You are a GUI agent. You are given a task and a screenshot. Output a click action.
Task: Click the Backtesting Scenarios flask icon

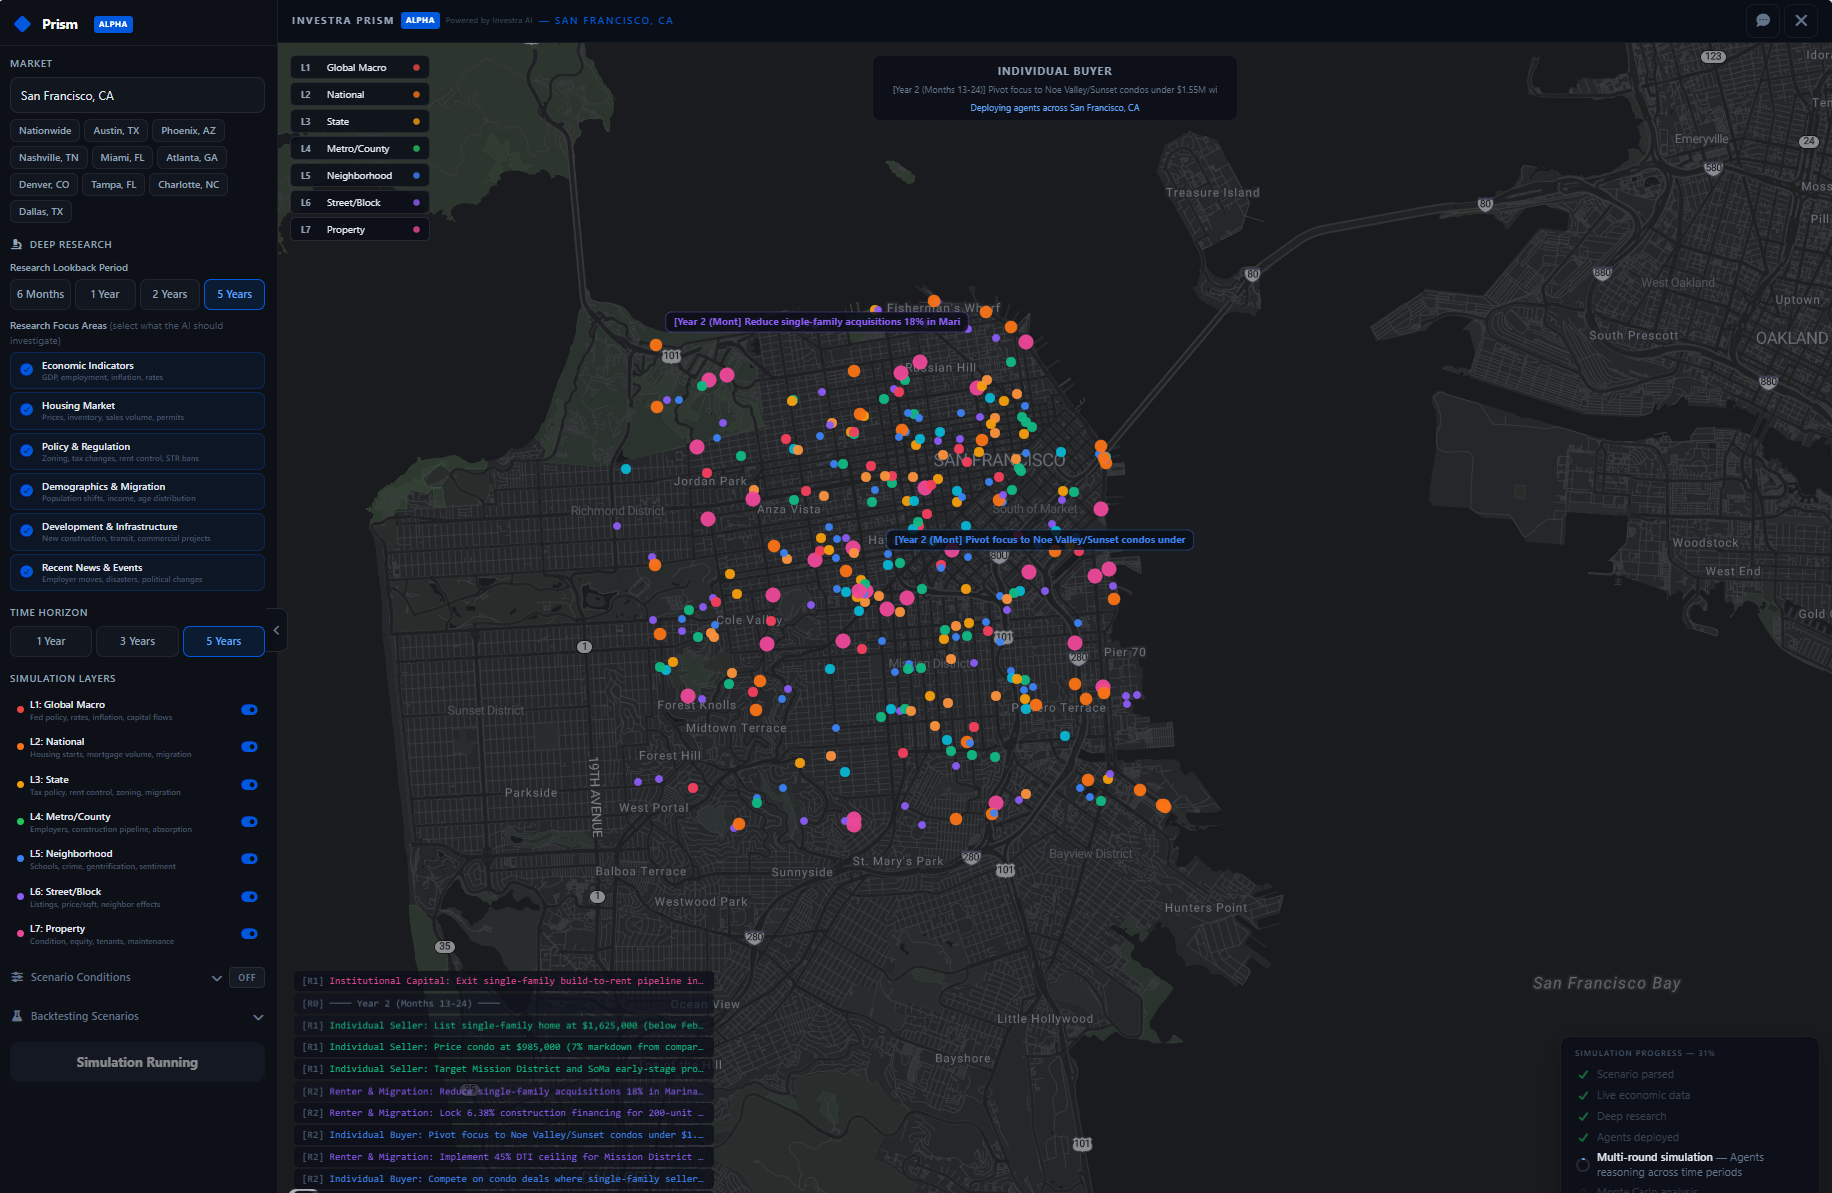tap(16, 1015)
